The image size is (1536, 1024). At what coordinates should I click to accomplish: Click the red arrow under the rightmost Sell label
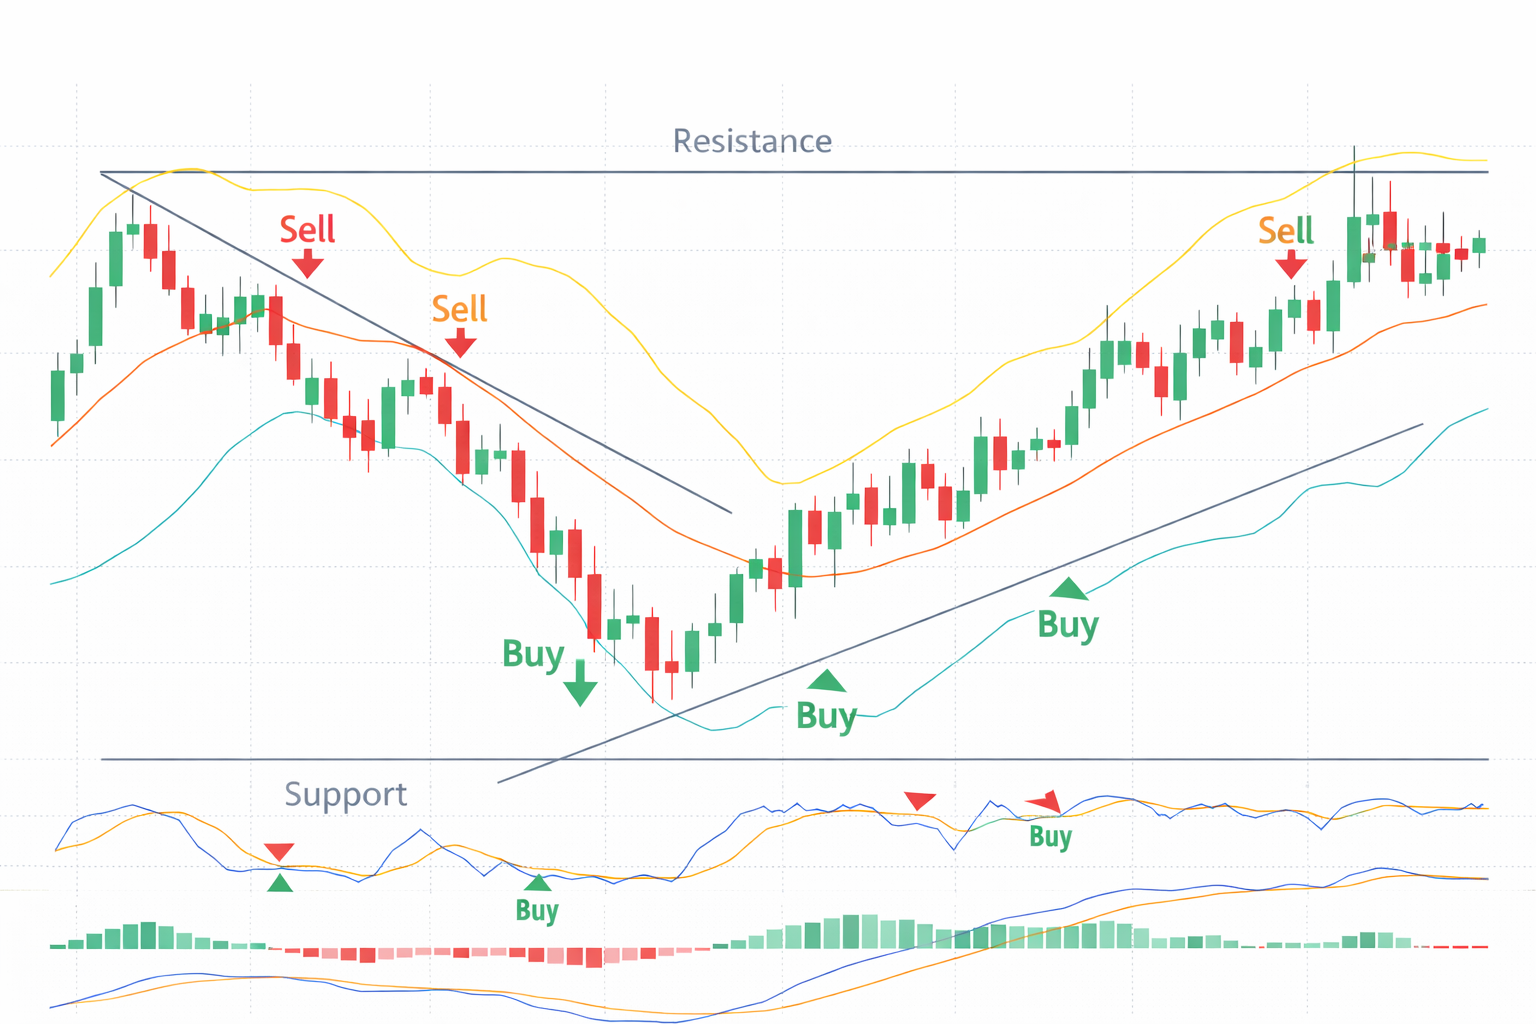tap(1291, 265)
